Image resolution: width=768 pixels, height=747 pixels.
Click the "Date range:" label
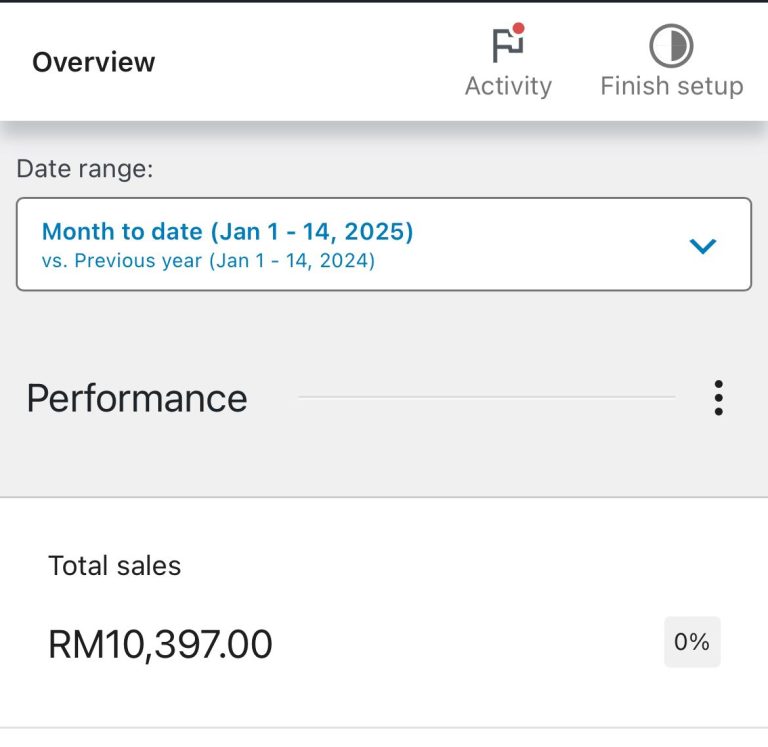[x=85, y=169]
